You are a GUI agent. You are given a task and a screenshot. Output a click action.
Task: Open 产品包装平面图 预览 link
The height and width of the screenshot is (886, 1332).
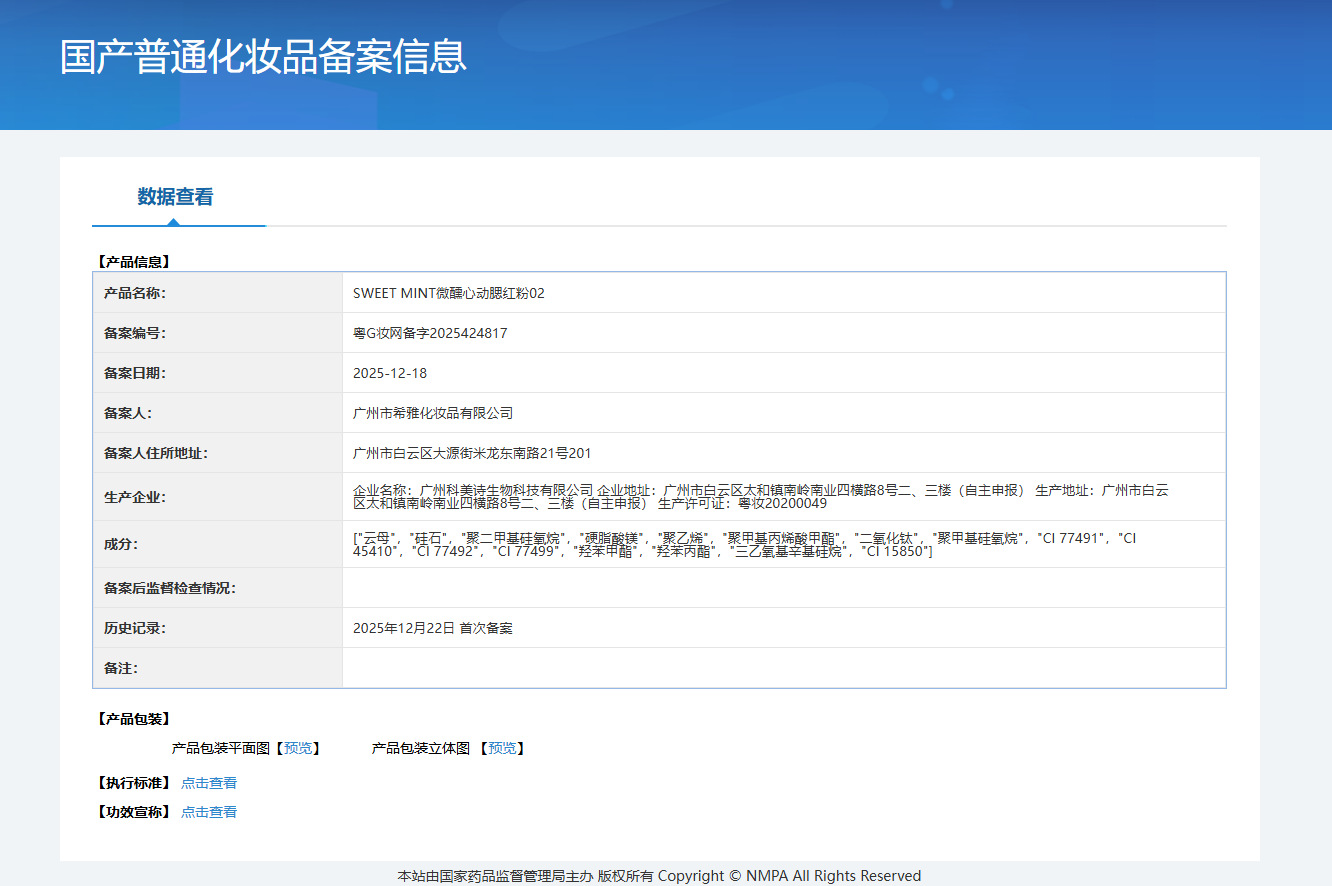(x=298, y=748)
